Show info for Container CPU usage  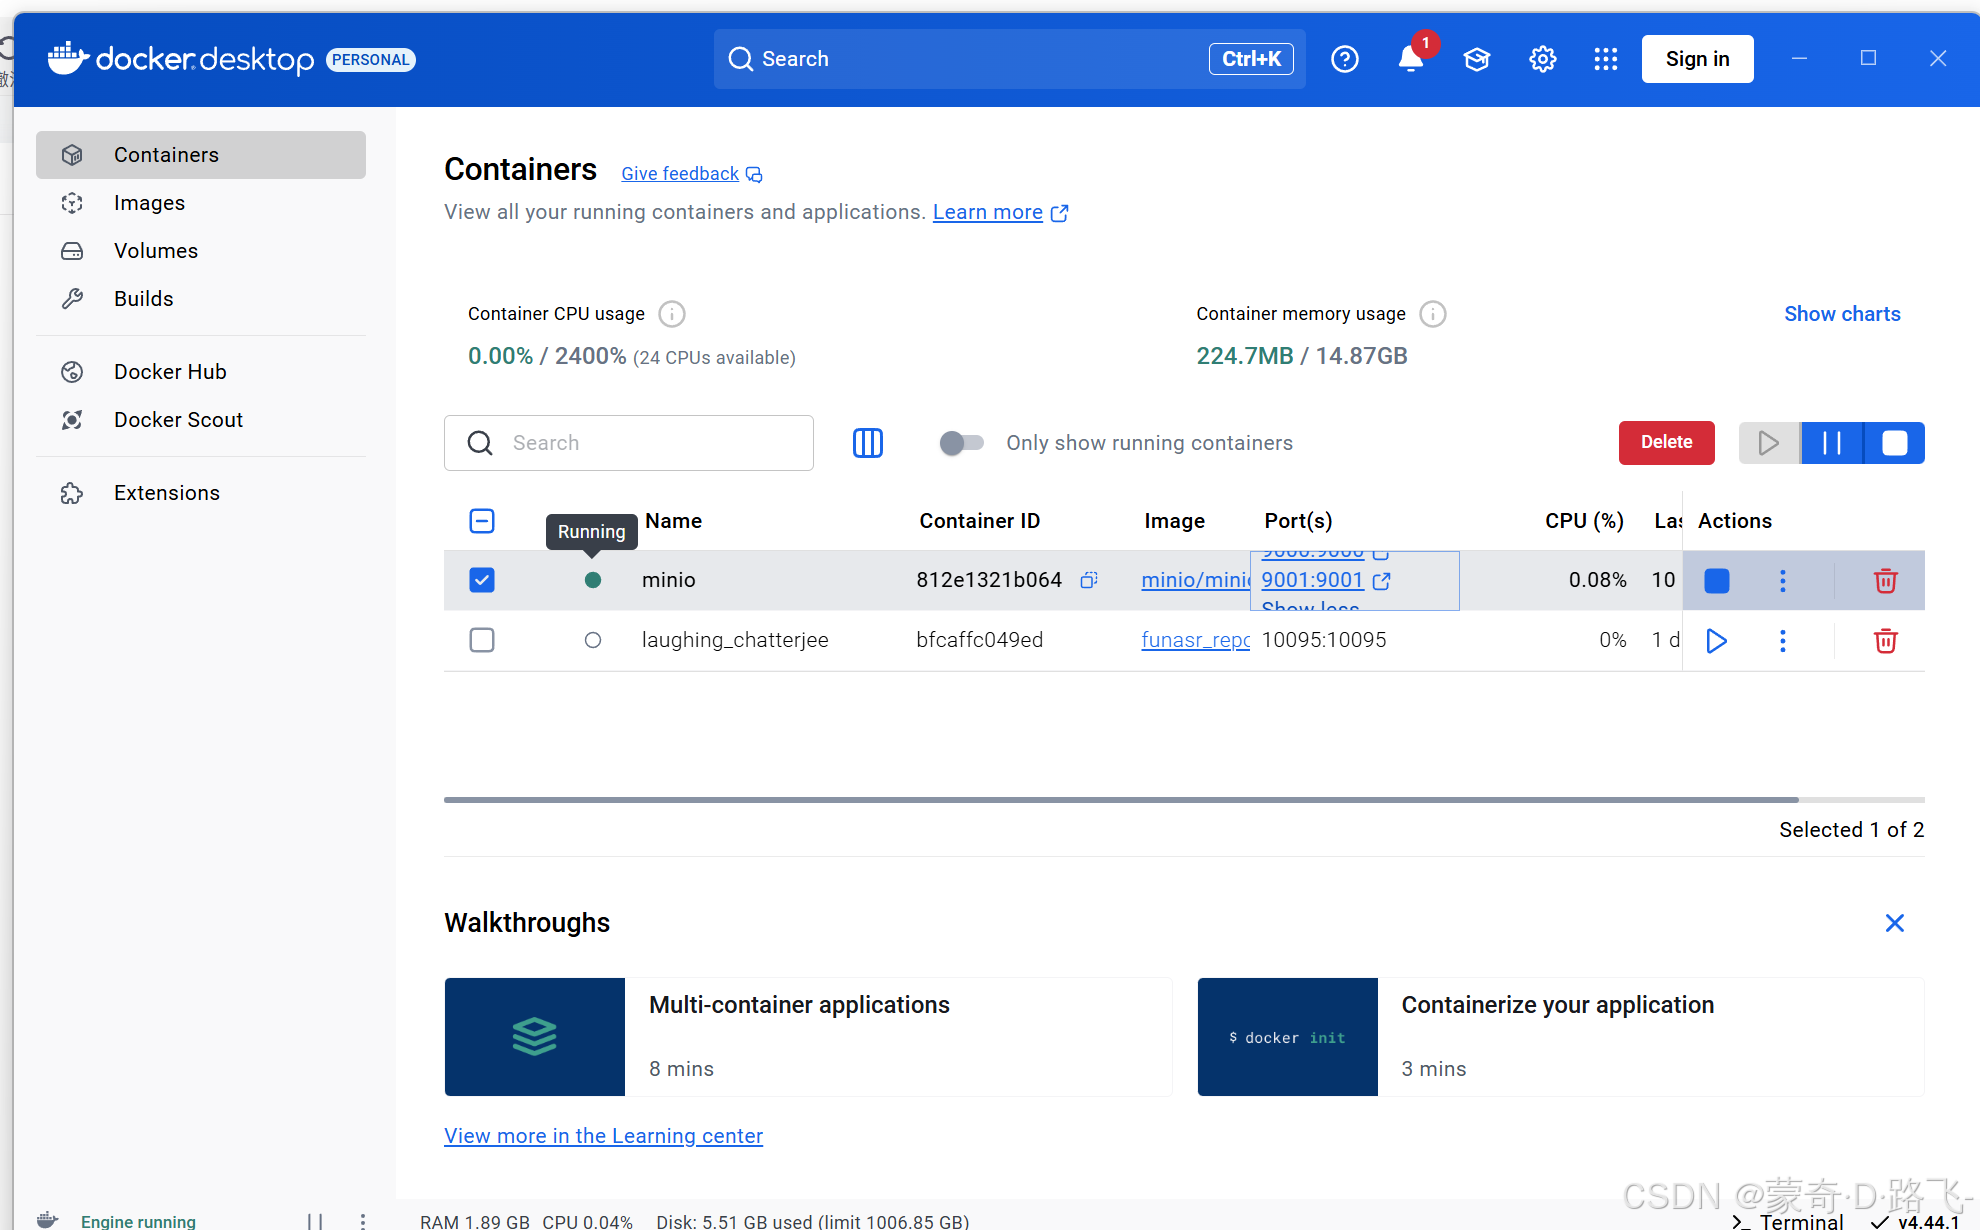pos(672,314)
